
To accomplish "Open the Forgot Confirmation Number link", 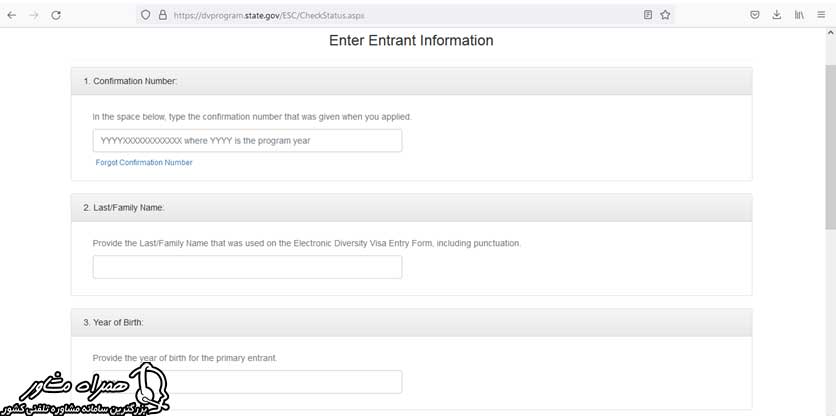I will tap(144, 162).
